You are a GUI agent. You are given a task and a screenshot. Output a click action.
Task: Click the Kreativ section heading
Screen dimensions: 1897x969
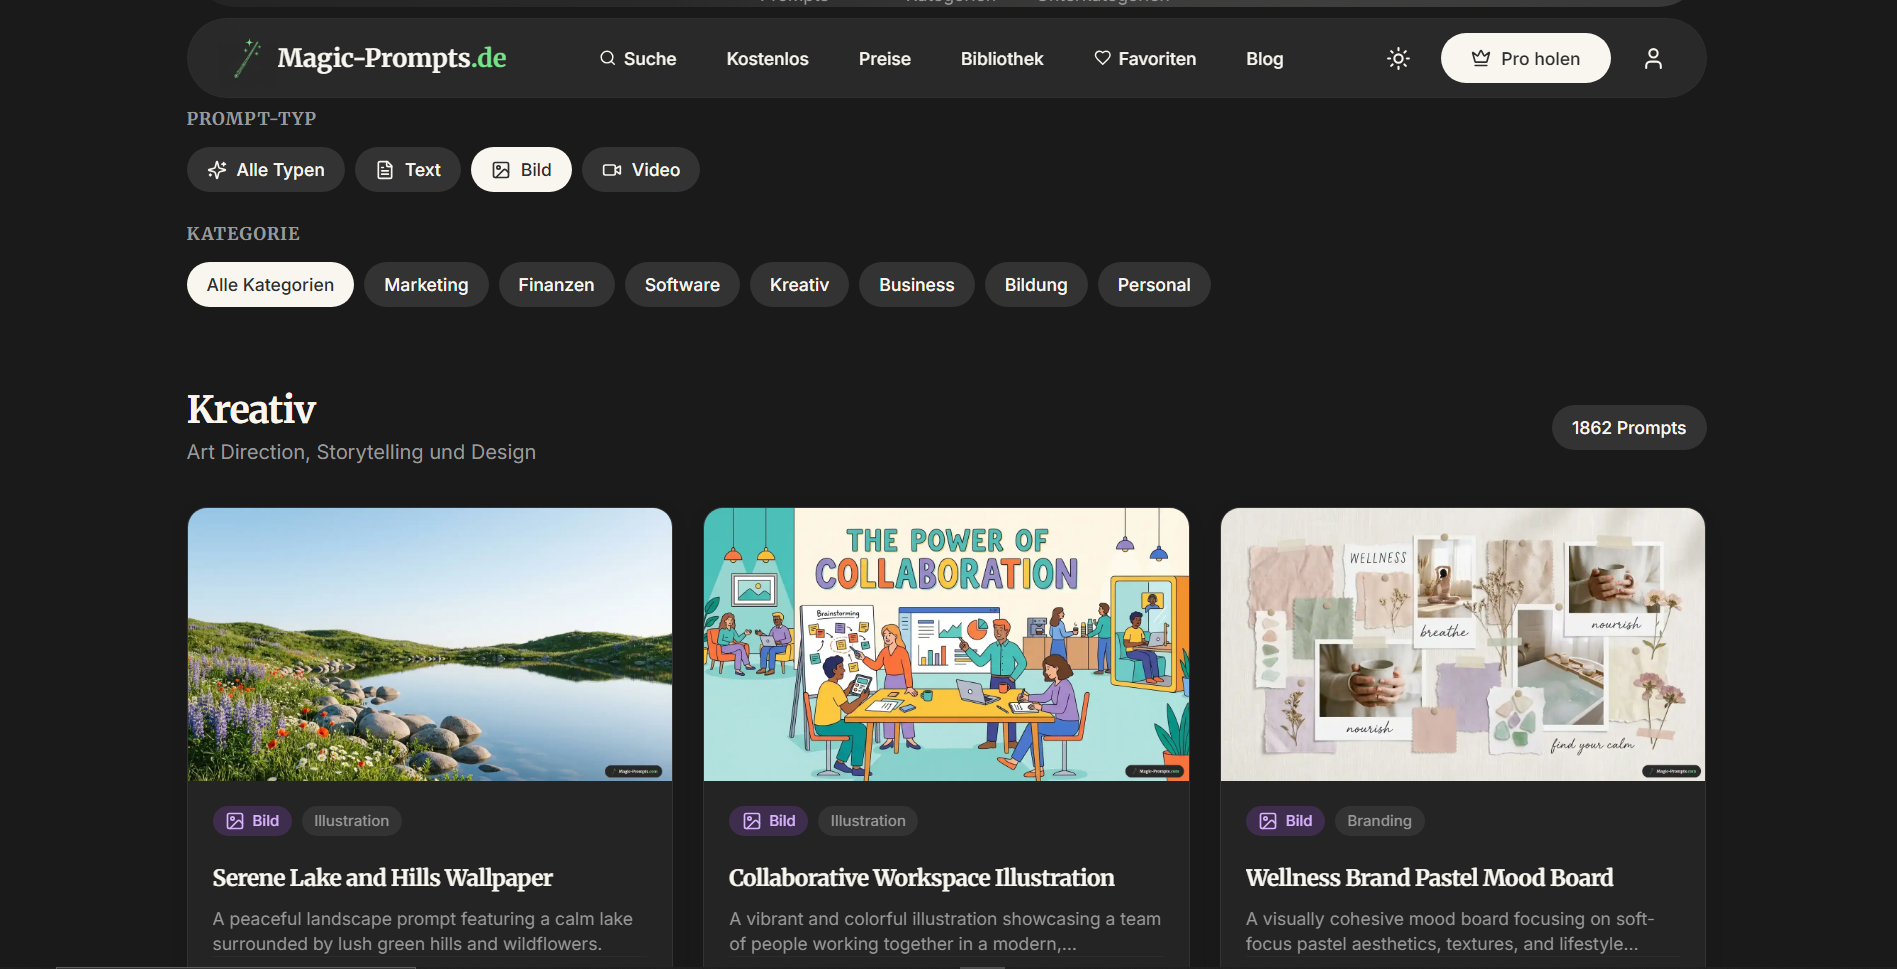click(251, 410)
